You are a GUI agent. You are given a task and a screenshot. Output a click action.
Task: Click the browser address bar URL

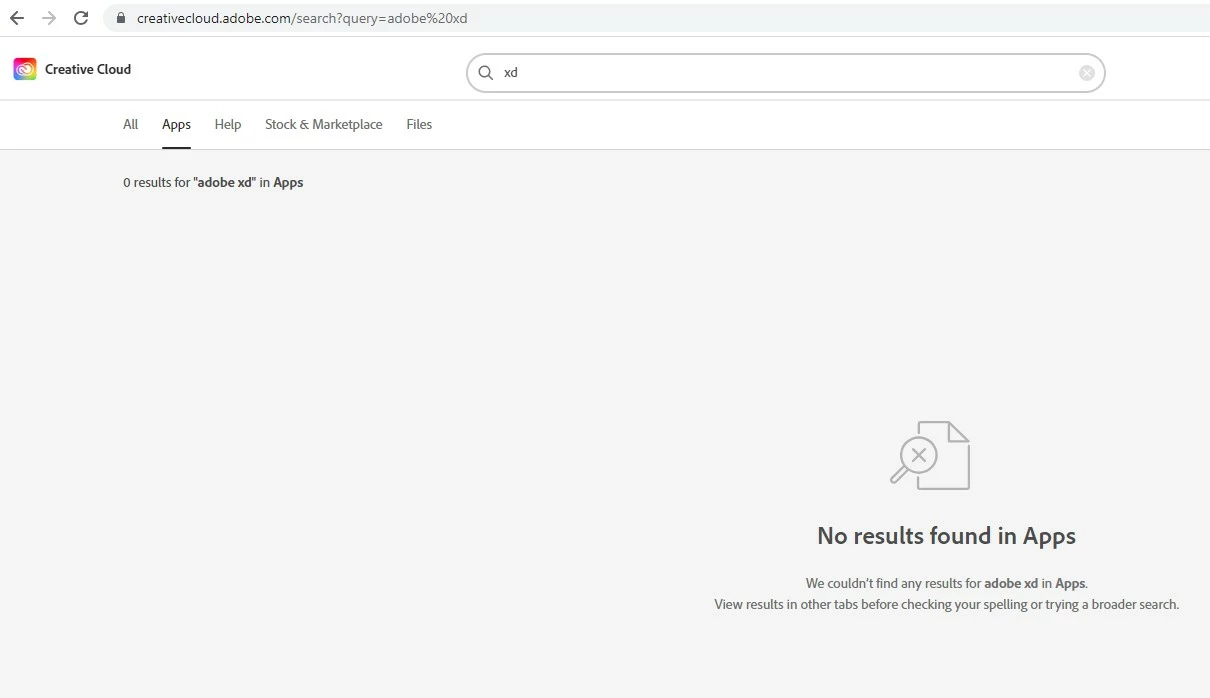(302, 18)
